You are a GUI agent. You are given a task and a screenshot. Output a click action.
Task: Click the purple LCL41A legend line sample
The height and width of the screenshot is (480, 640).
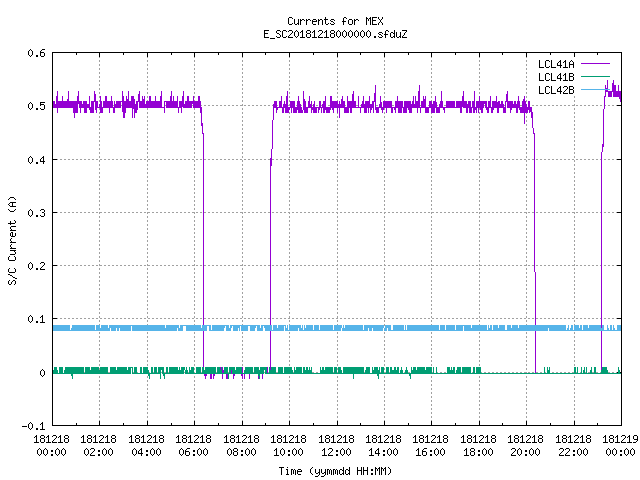point(595,64)
